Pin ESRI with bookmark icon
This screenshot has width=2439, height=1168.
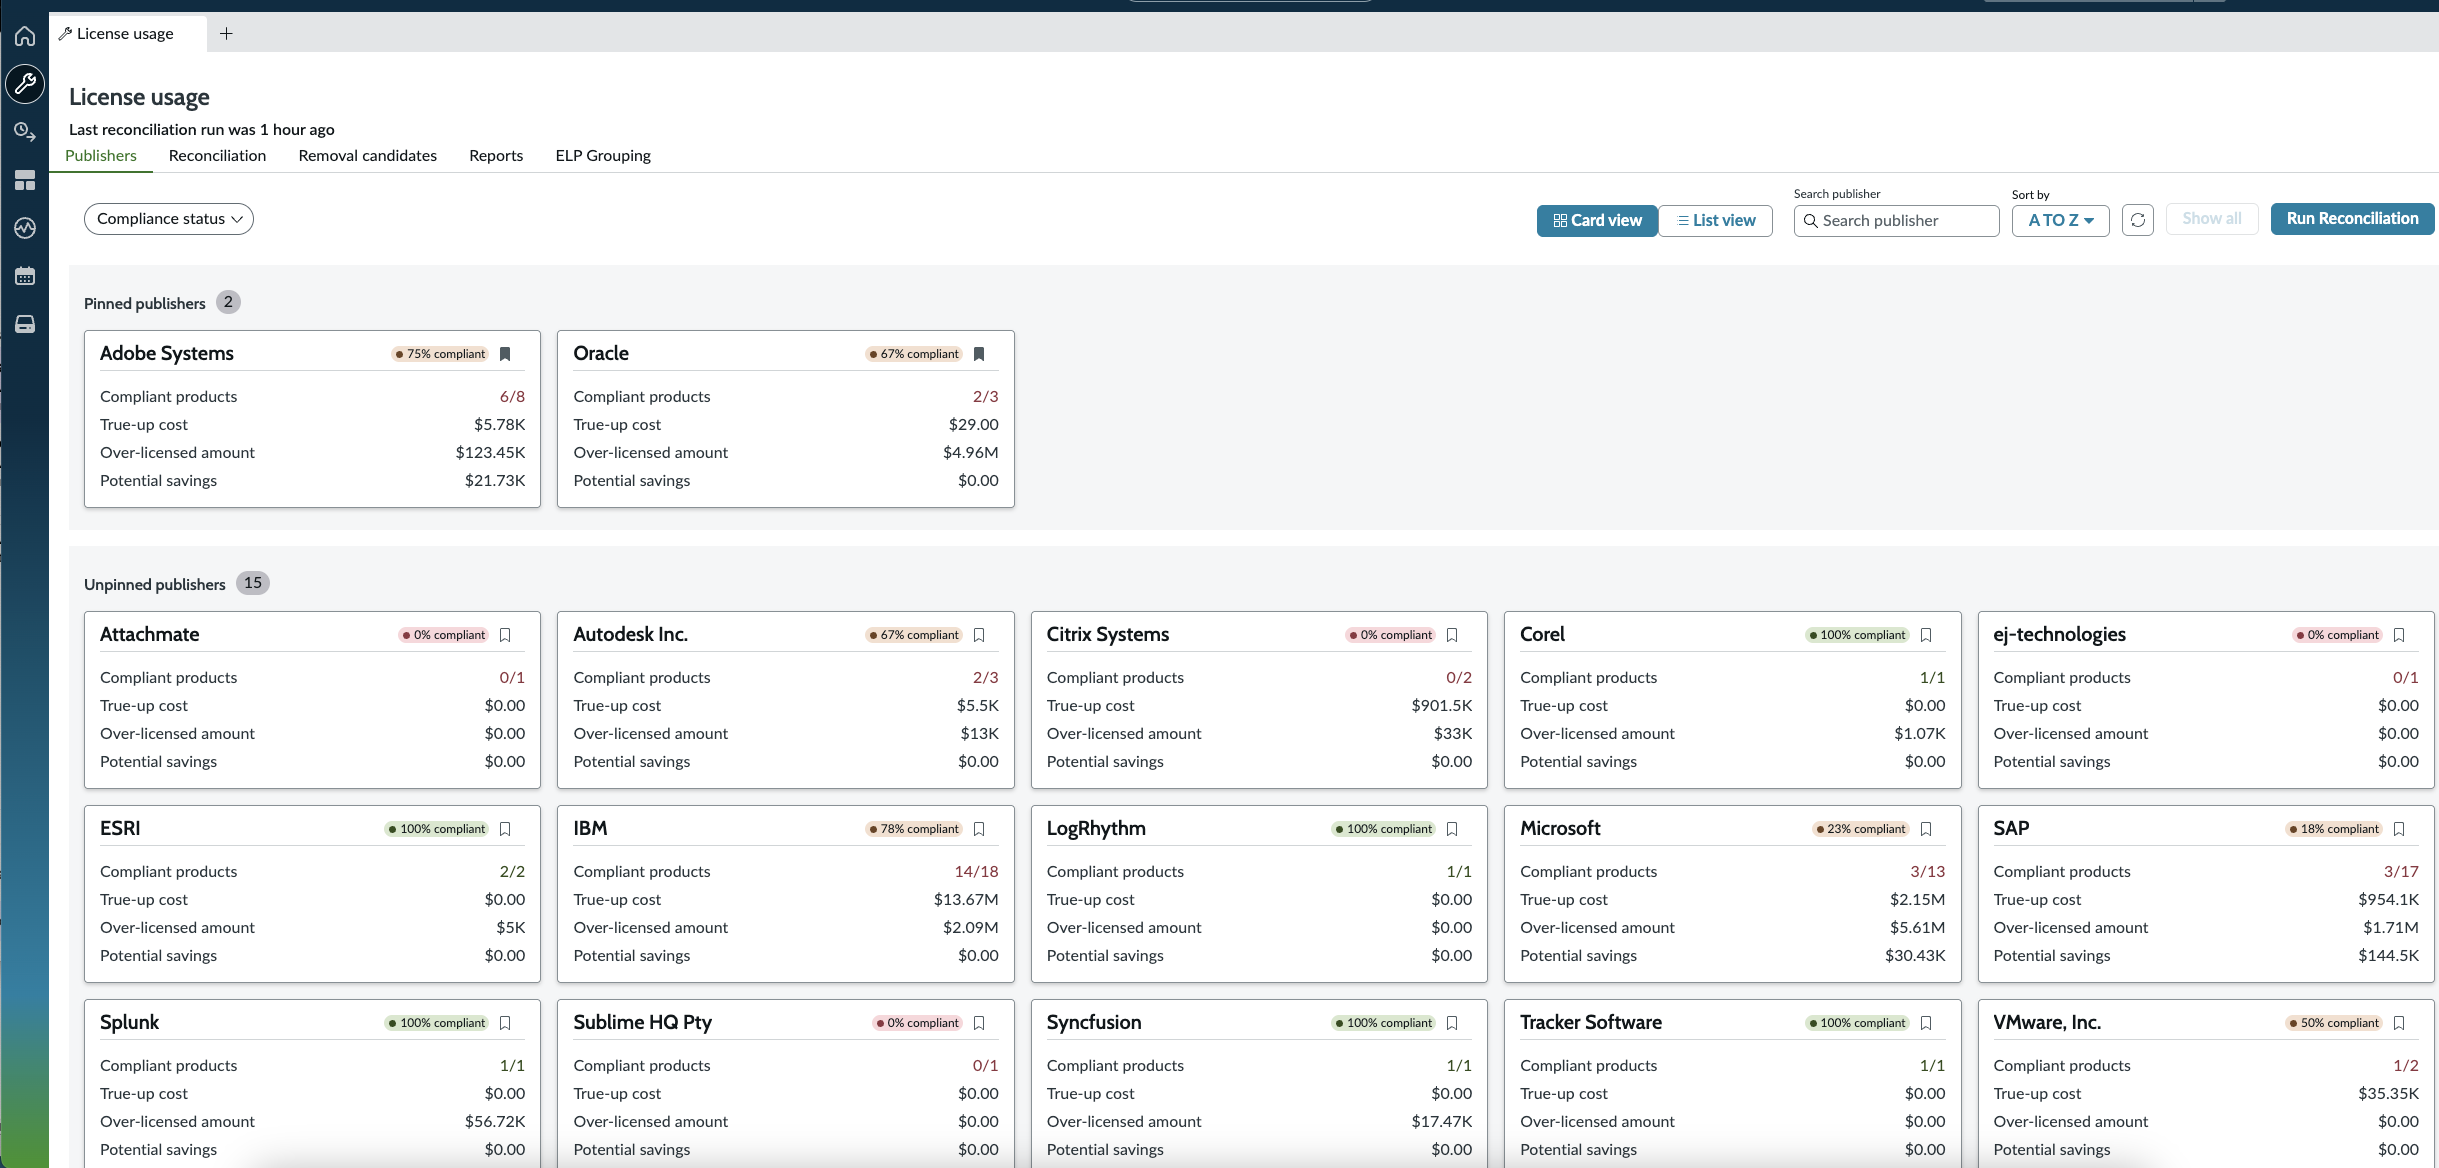(x=505, y=829)
